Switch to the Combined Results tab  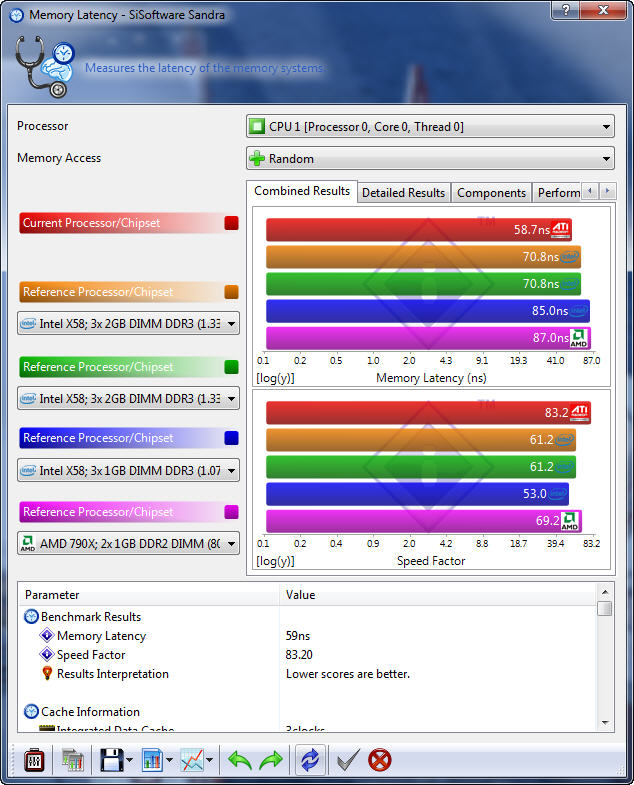point(302,191)
